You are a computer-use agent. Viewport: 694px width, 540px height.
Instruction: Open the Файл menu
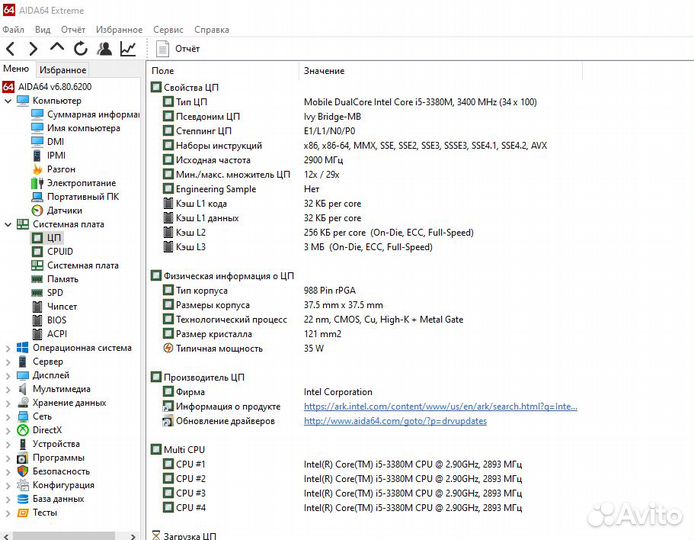13,30
